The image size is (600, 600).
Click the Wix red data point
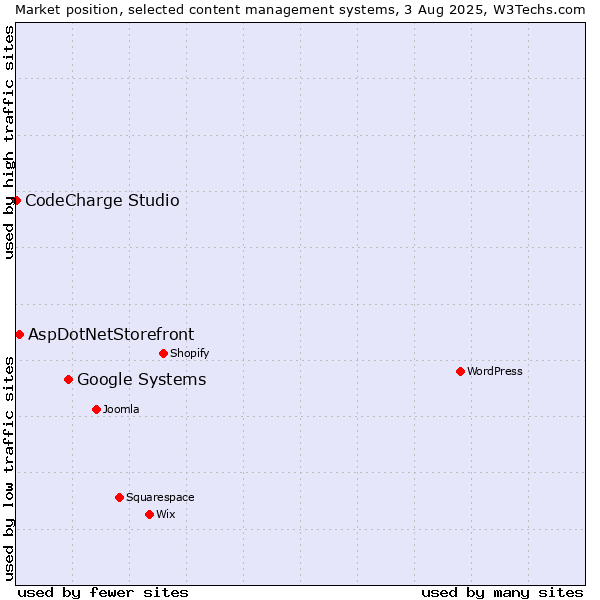150,515
